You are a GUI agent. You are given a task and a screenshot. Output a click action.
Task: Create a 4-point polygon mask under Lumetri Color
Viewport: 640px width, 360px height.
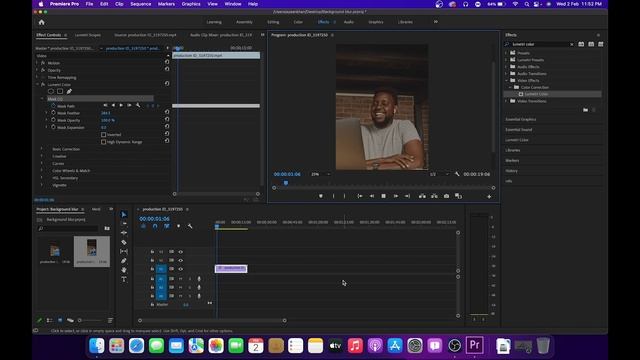click(60, 91)
